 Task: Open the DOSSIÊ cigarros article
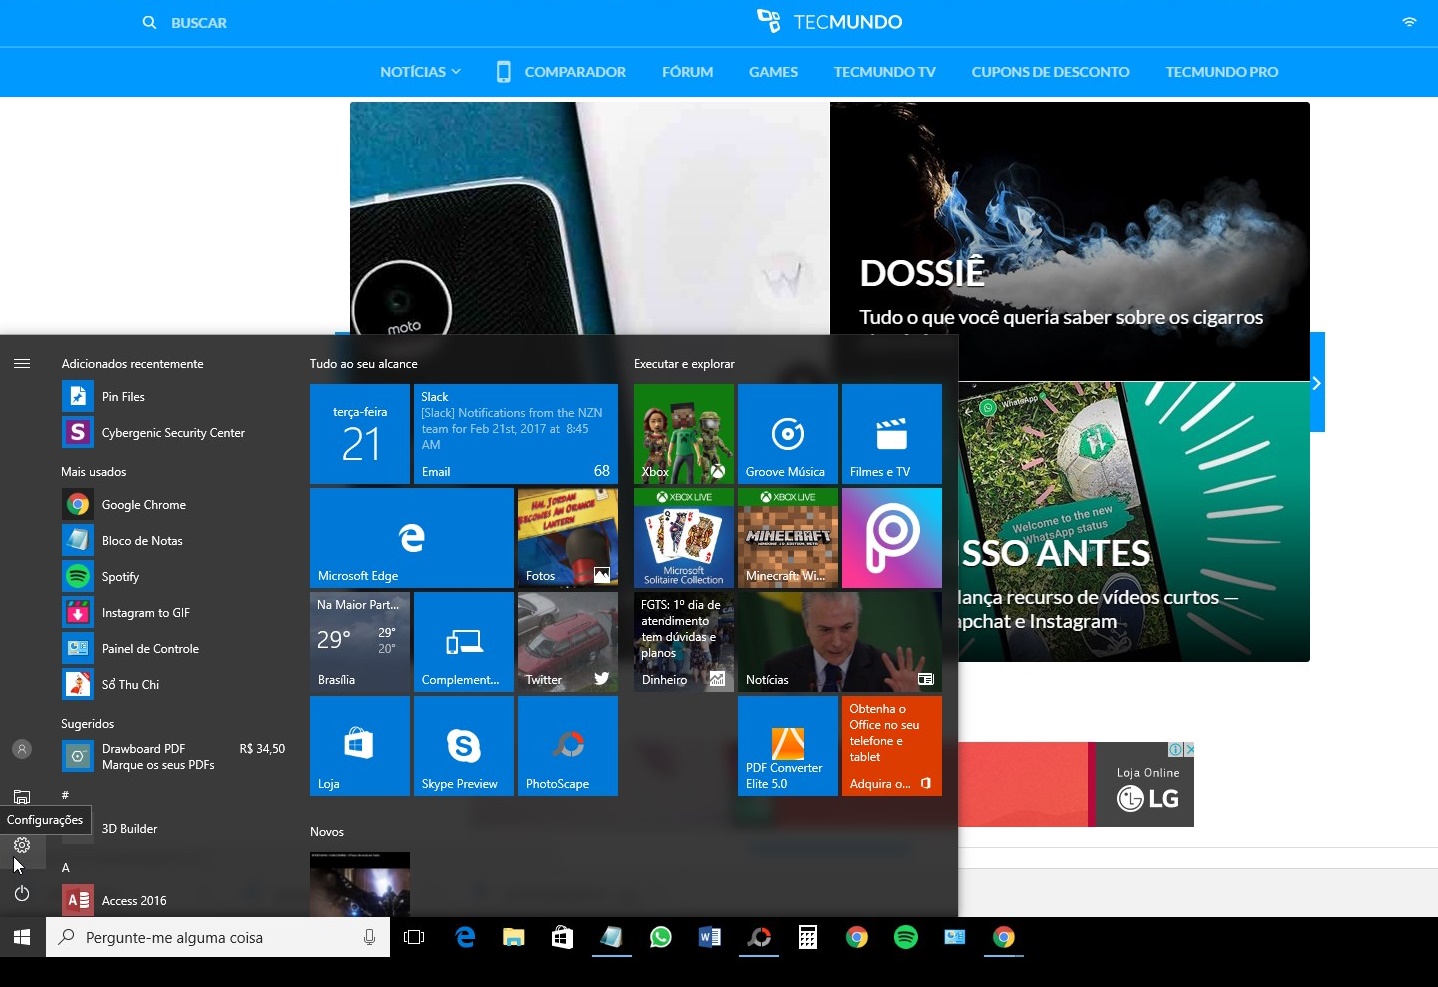pyautogui.click(x=1070, y=241)
